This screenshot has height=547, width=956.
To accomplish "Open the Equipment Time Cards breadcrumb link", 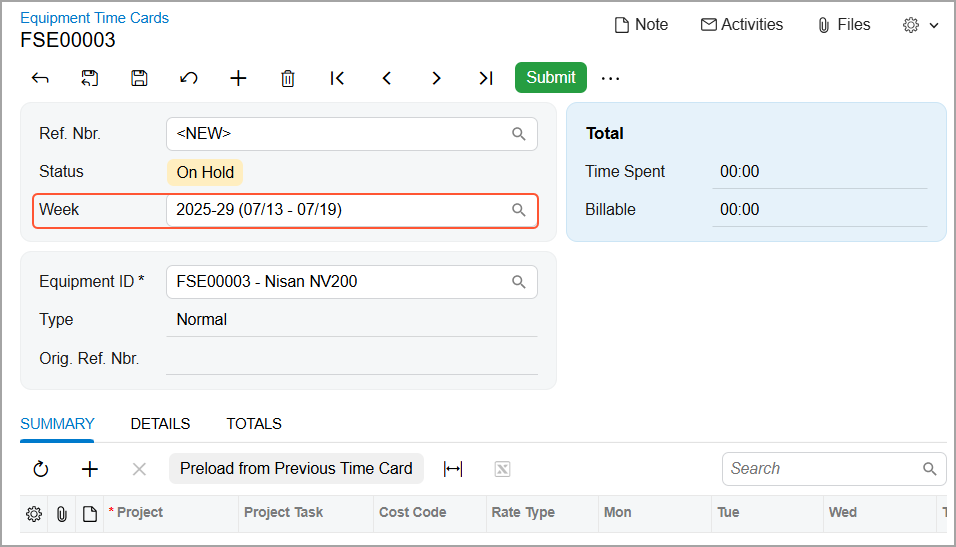I will (94, 18).
